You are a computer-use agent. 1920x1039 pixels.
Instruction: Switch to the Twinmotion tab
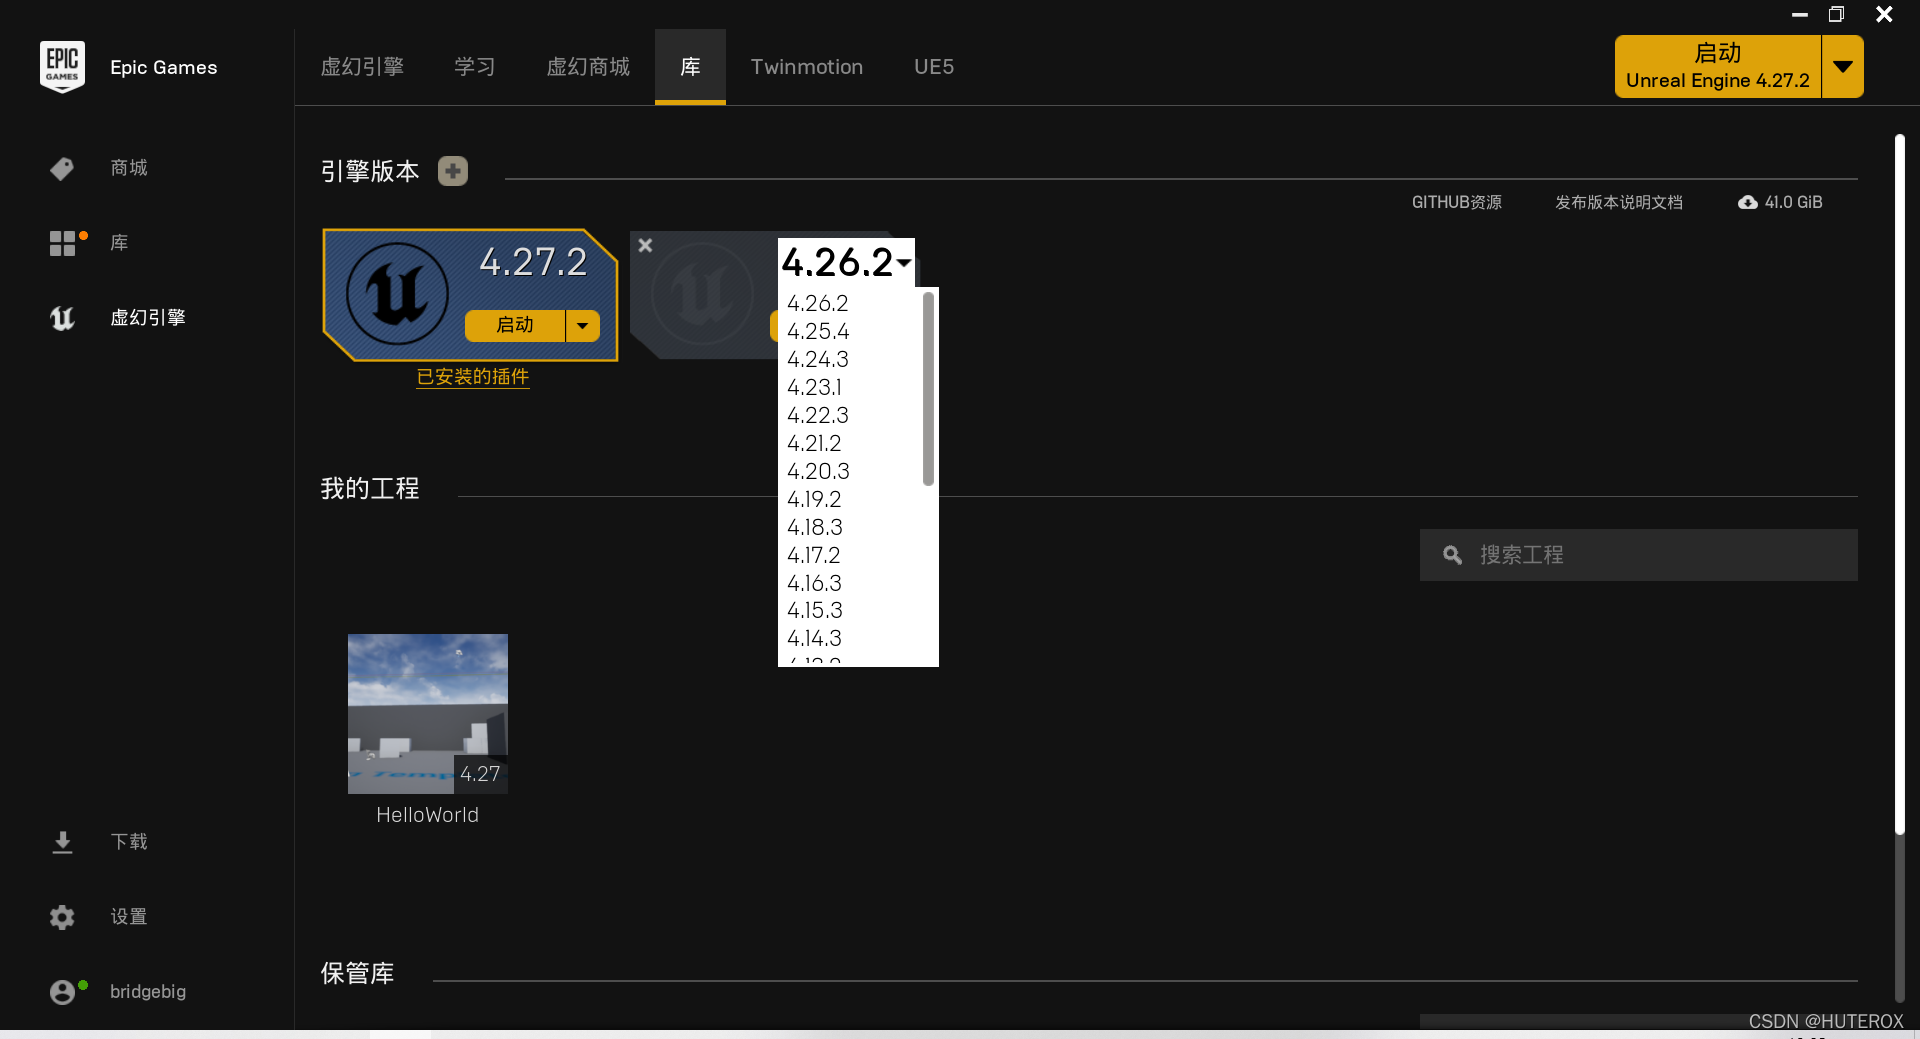(806, 66)
